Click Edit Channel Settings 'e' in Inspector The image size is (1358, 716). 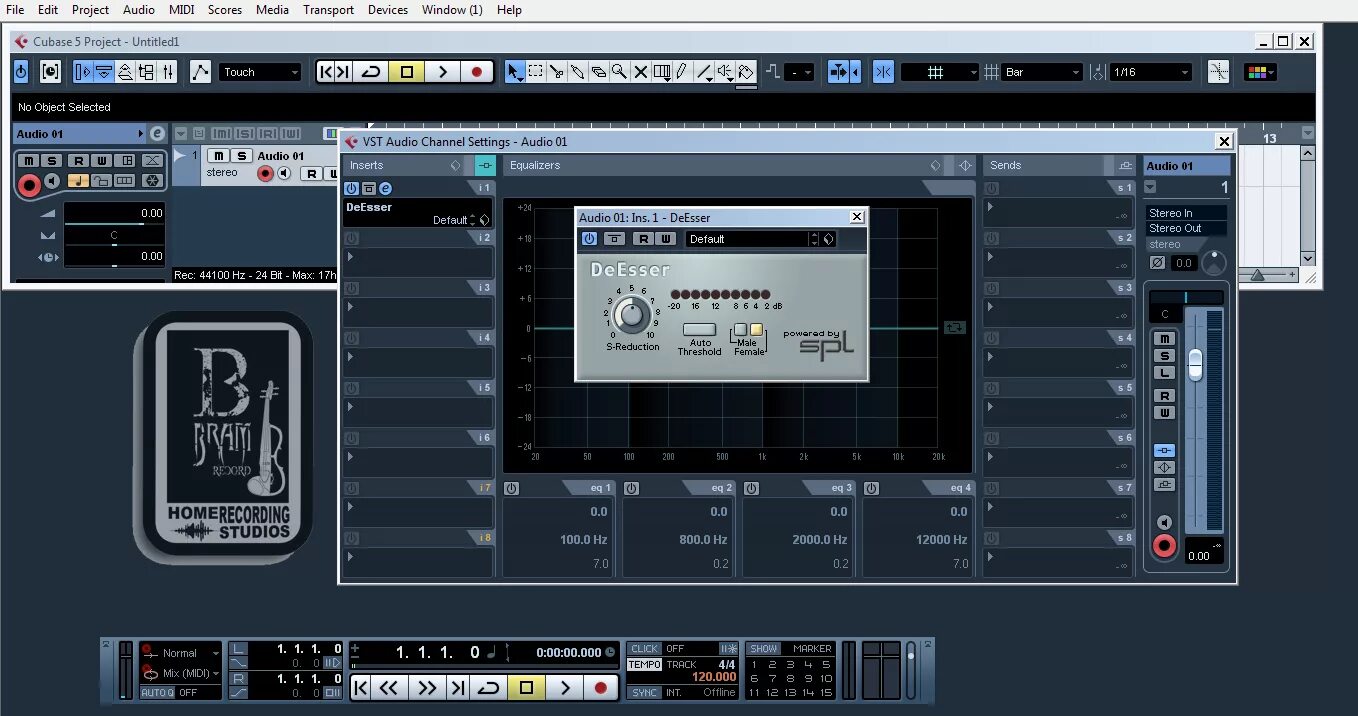[157, 133]
